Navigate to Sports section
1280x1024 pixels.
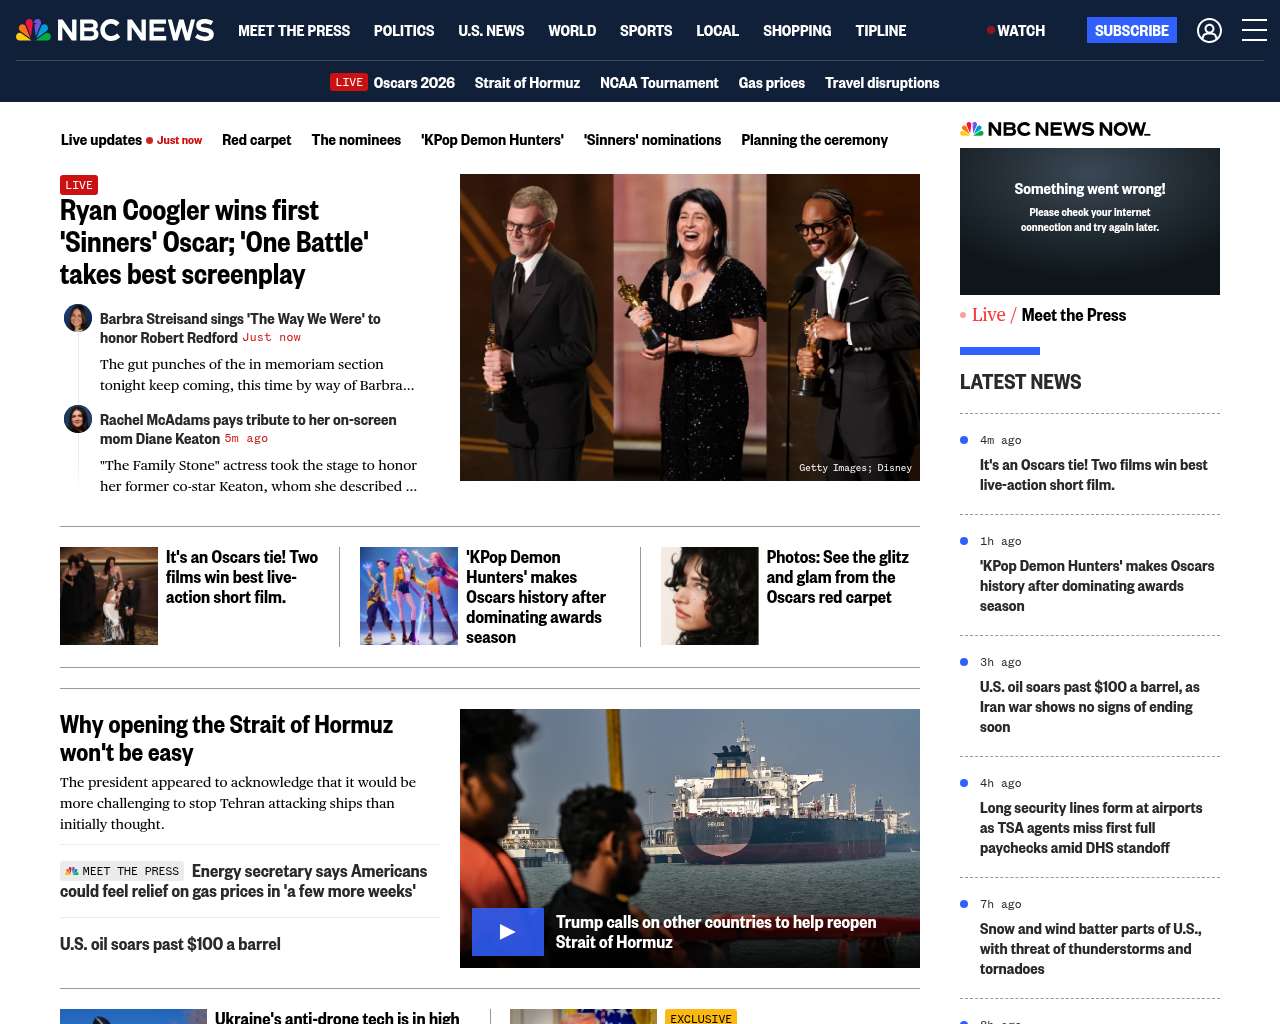click(x=646, y=31)
